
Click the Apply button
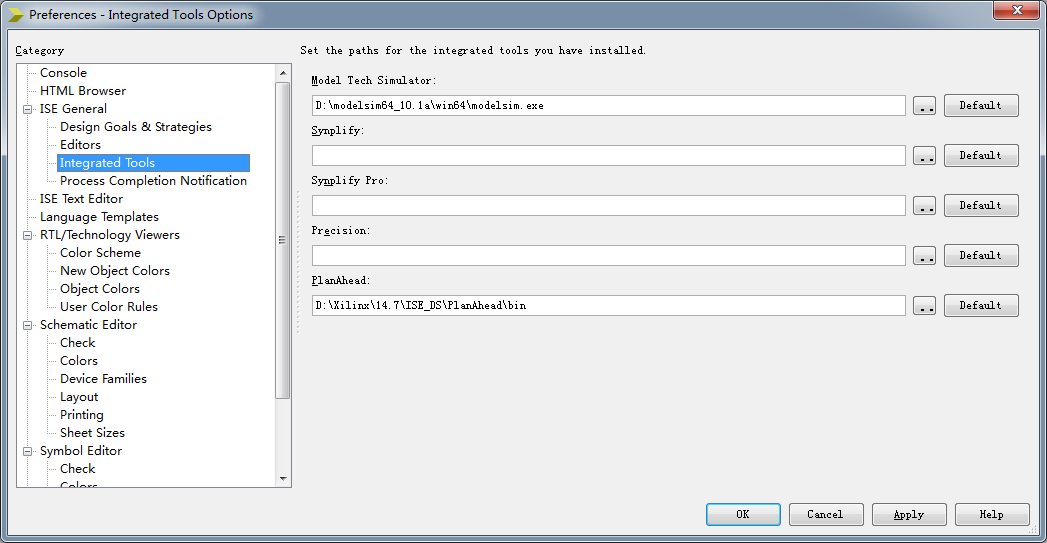click(x=909, y=514)
